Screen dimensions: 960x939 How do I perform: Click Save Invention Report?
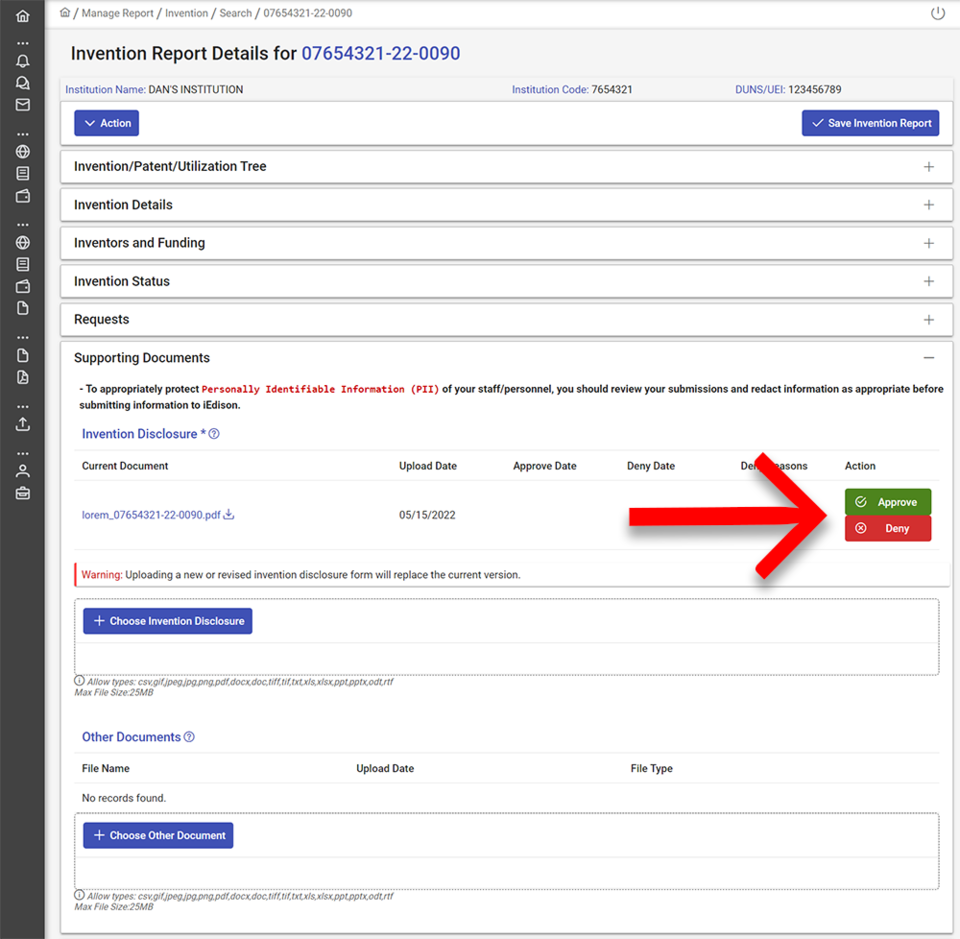(869, 122)
